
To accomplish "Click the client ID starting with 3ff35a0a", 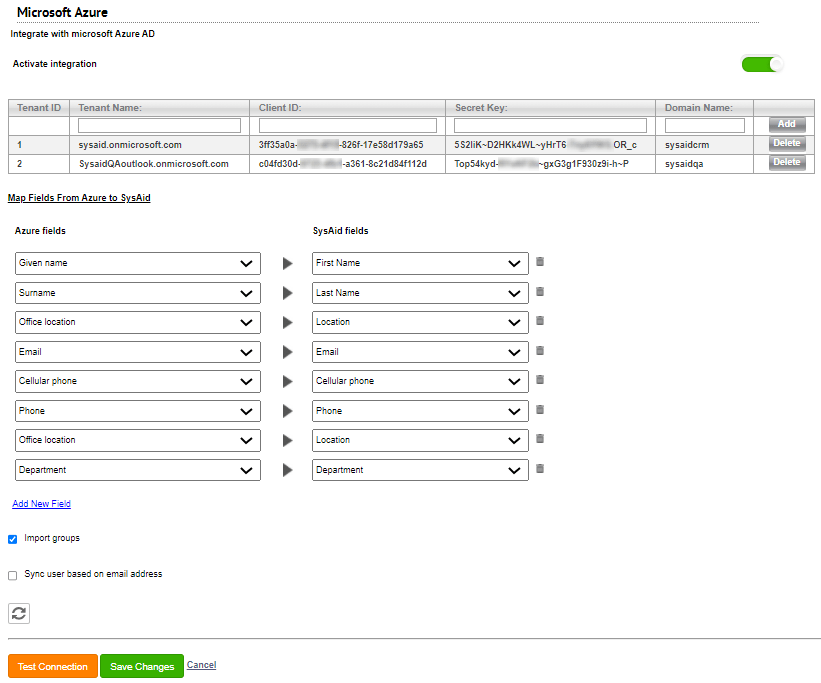I will [341, 145].
